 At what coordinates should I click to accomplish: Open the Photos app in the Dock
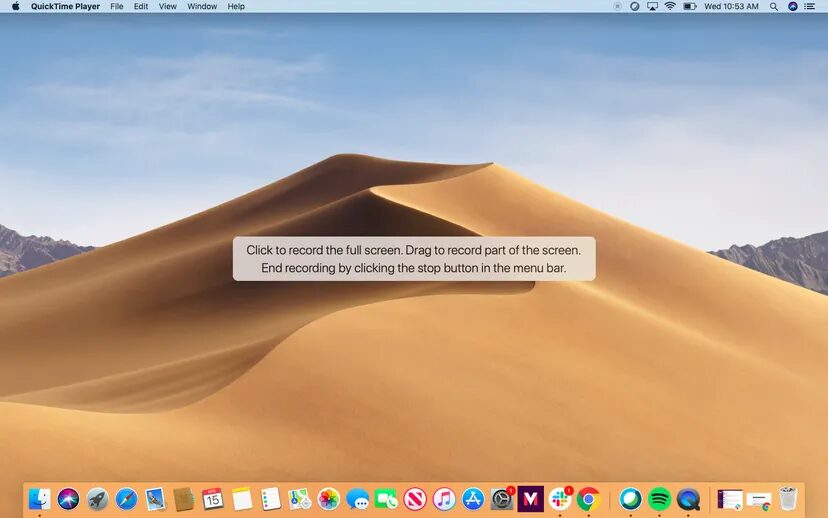click(329, 498)
